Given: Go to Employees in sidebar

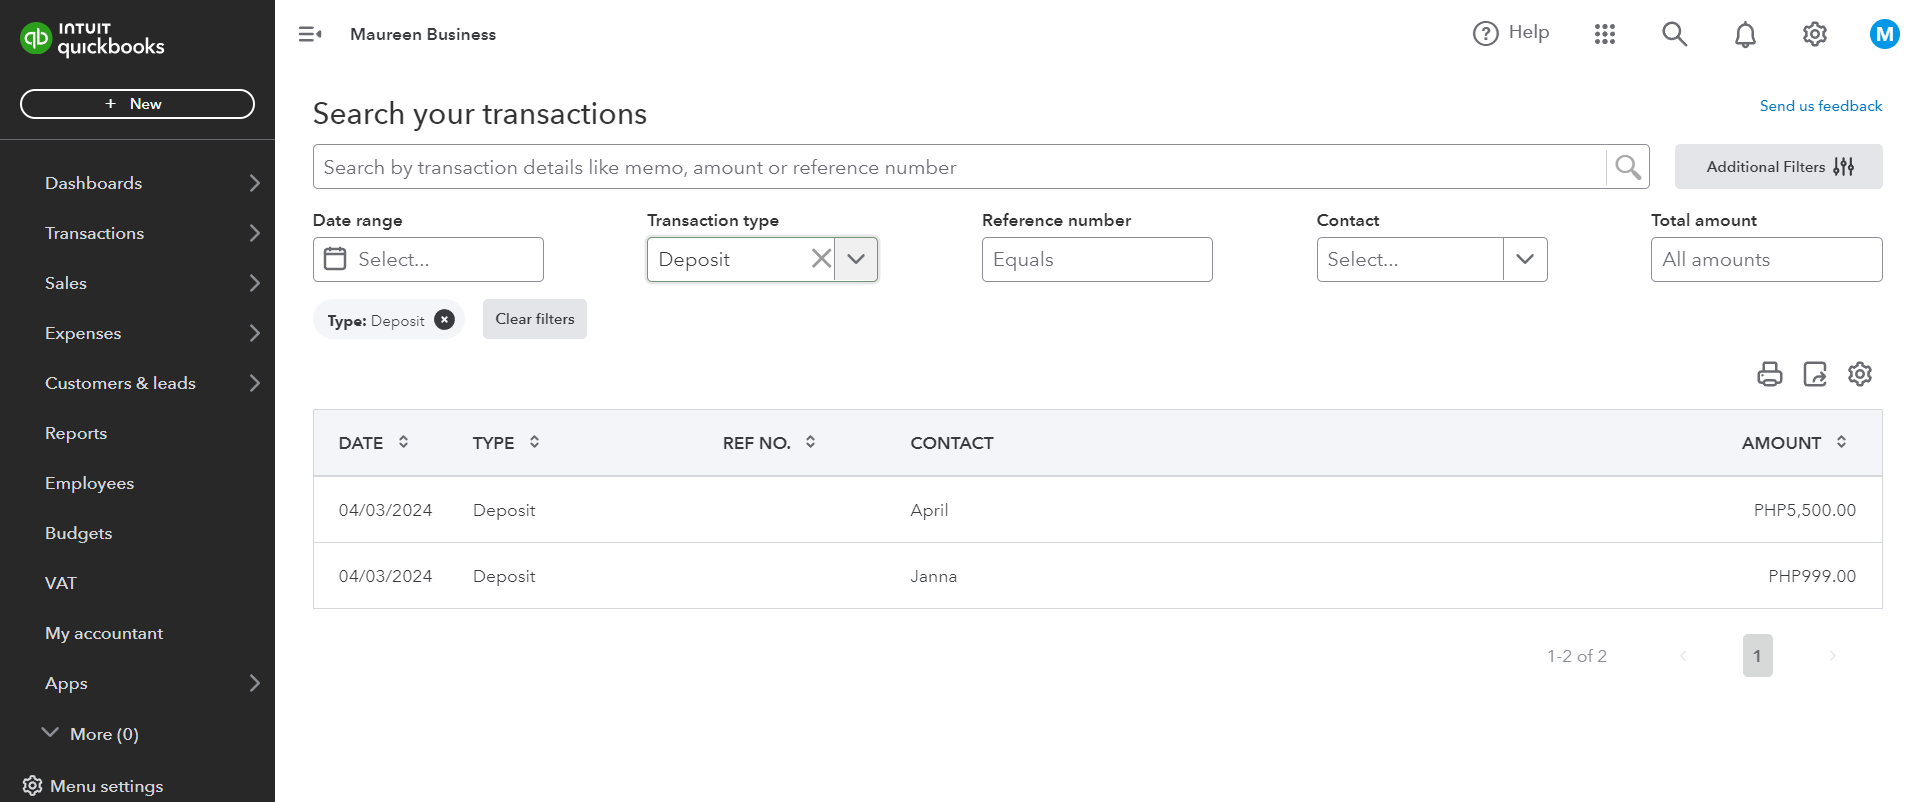Looking at the screenshot, I should point(89,483).
